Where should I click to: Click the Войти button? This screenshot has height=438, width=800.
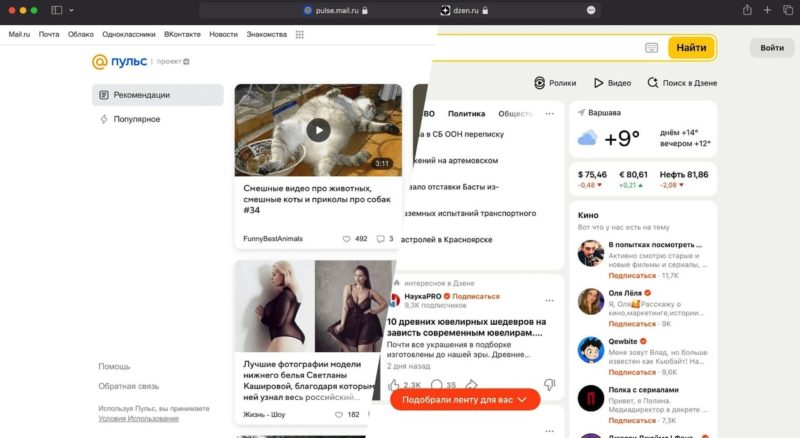(772, 47)
